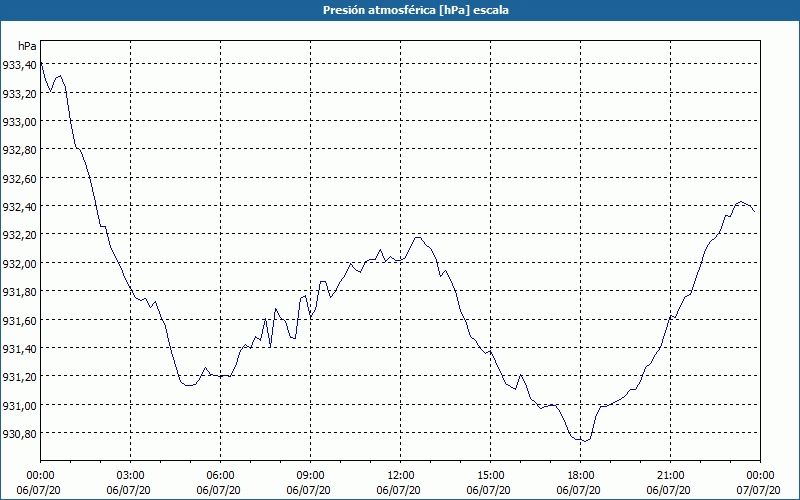The width and height of the screenshot is (800, 500).
Task: Click the 932,00 y-axis value
Action: point(19,263)
